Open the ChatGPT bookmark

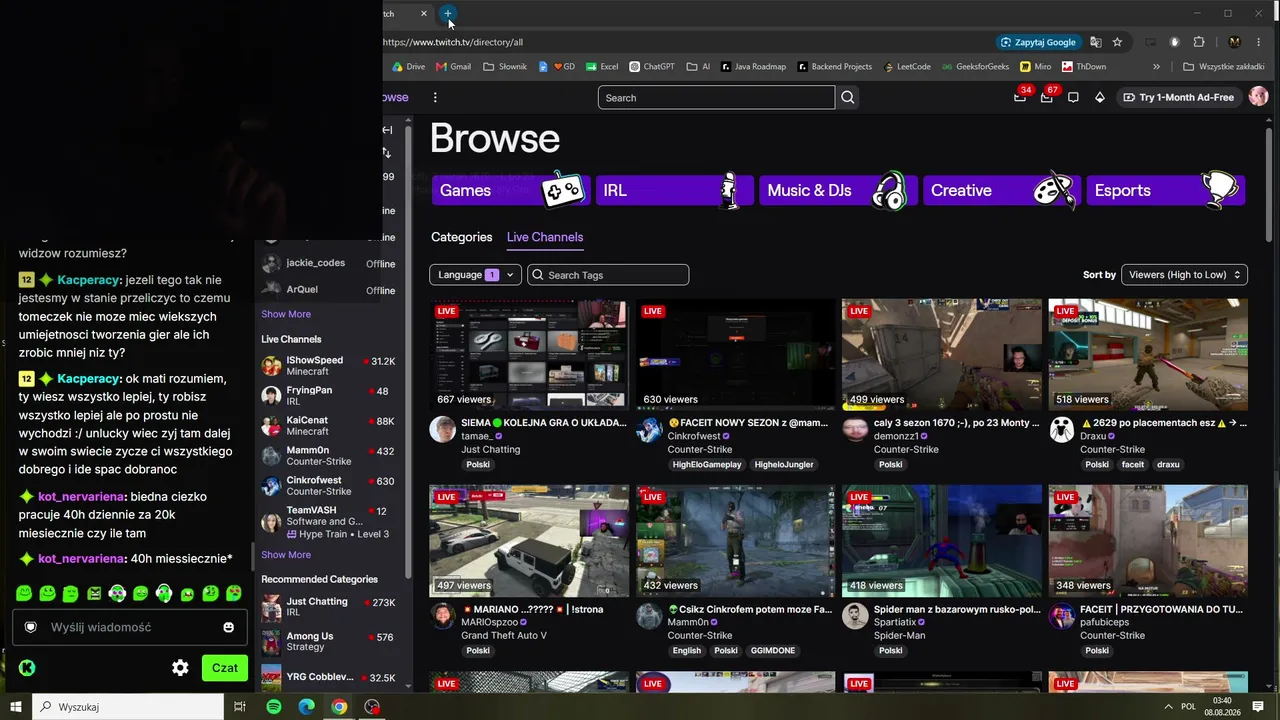pyautogui.click(x=652, y=67)
